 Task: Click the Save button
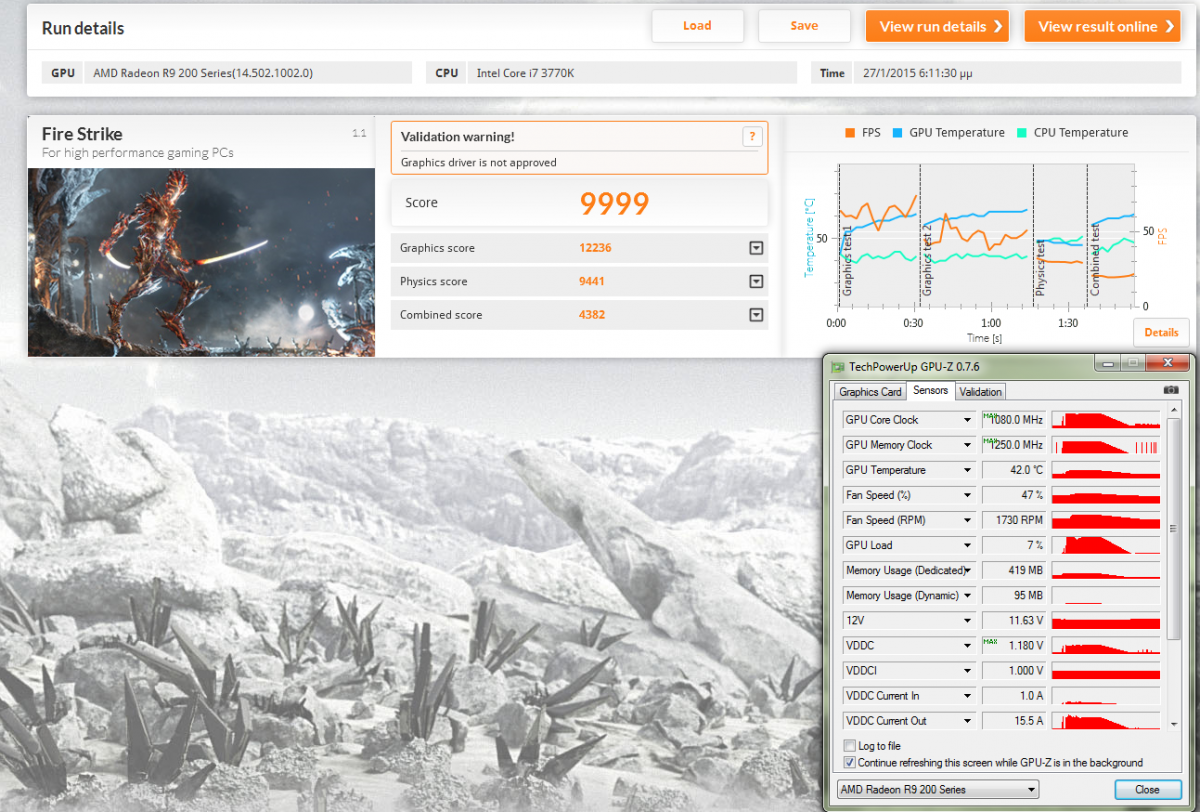pos(804,26)
